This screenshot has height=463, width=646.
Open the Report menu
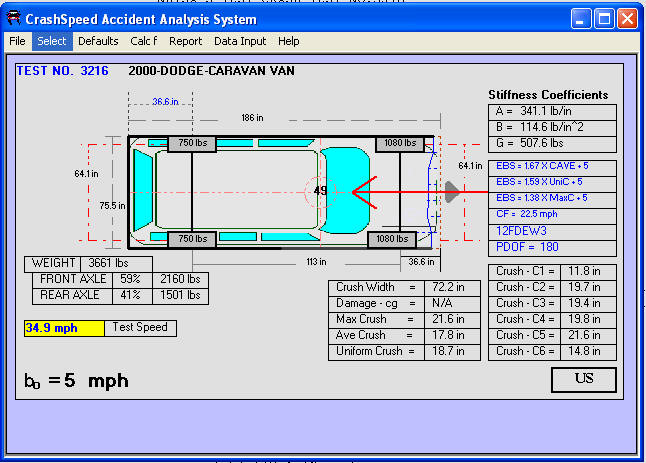pyautogui.click(x=185, y=41)
